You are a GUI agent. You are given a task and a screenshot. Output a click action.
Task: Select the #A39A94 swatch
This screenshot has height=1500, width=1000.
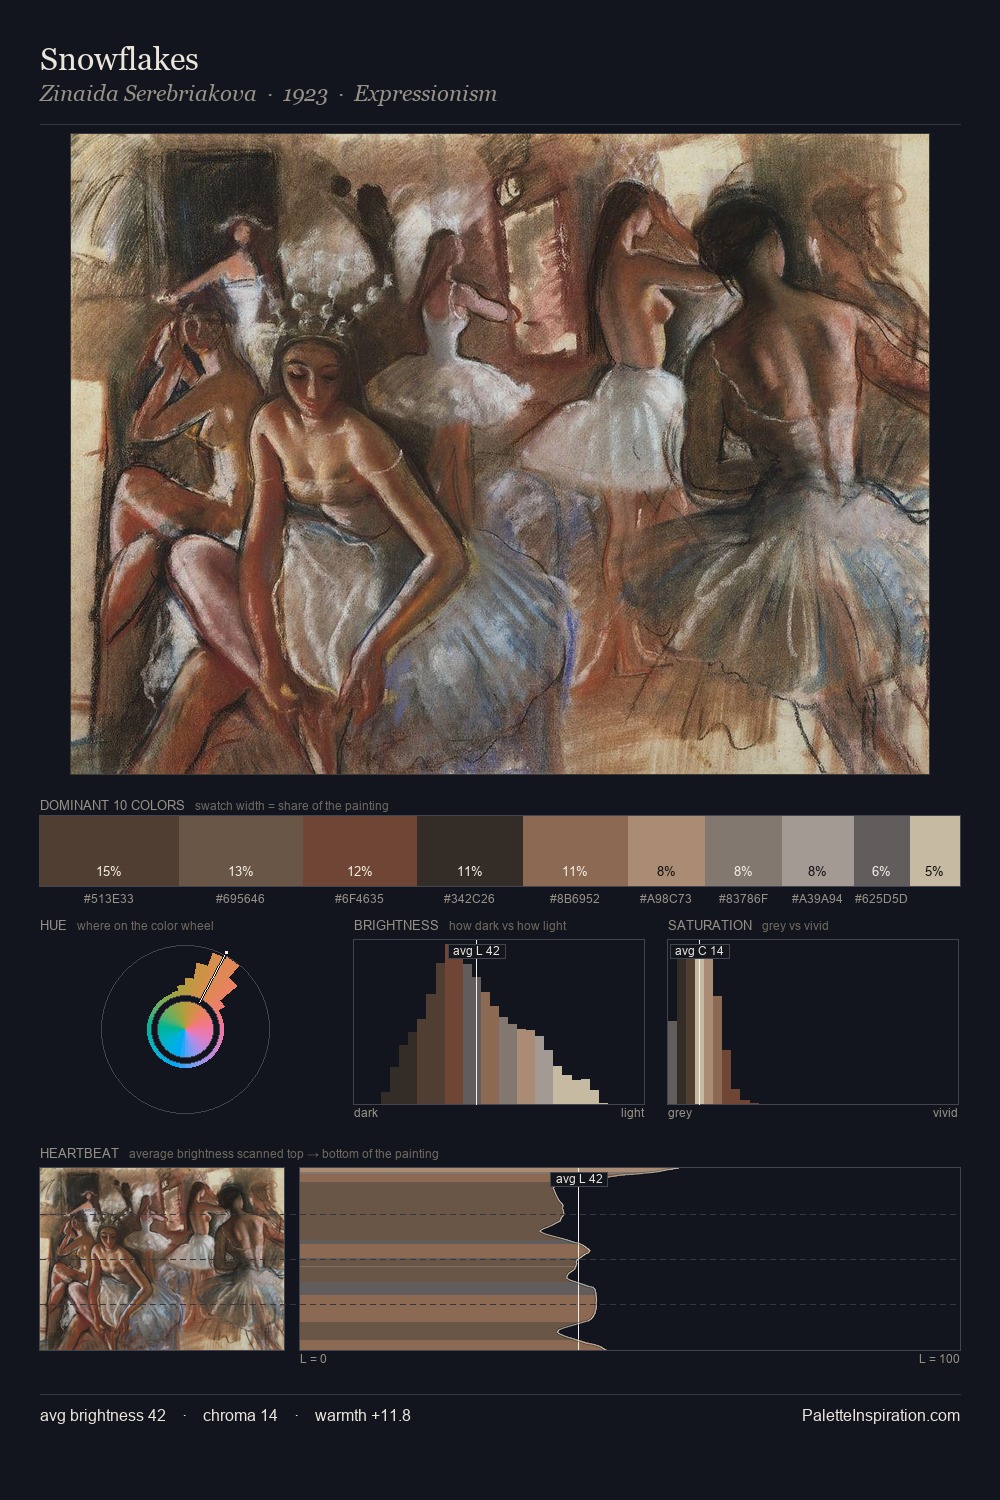(x=818, y=851)
